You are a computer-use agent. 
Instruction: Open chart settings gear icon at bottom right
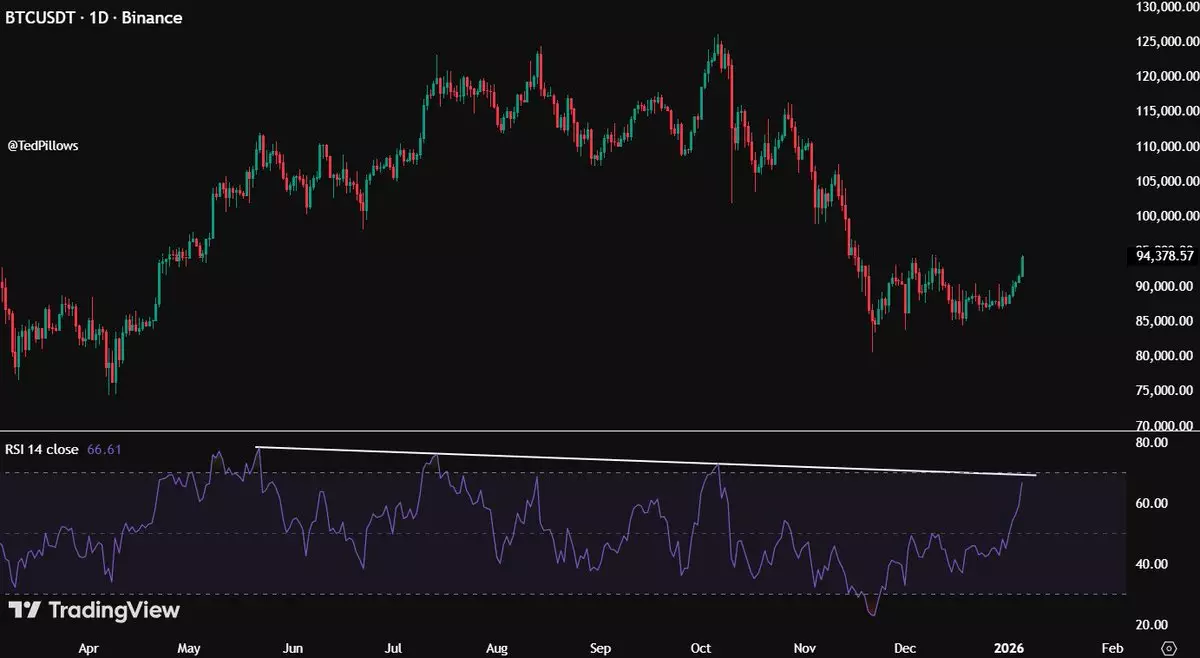click(x=1167, y=648)
